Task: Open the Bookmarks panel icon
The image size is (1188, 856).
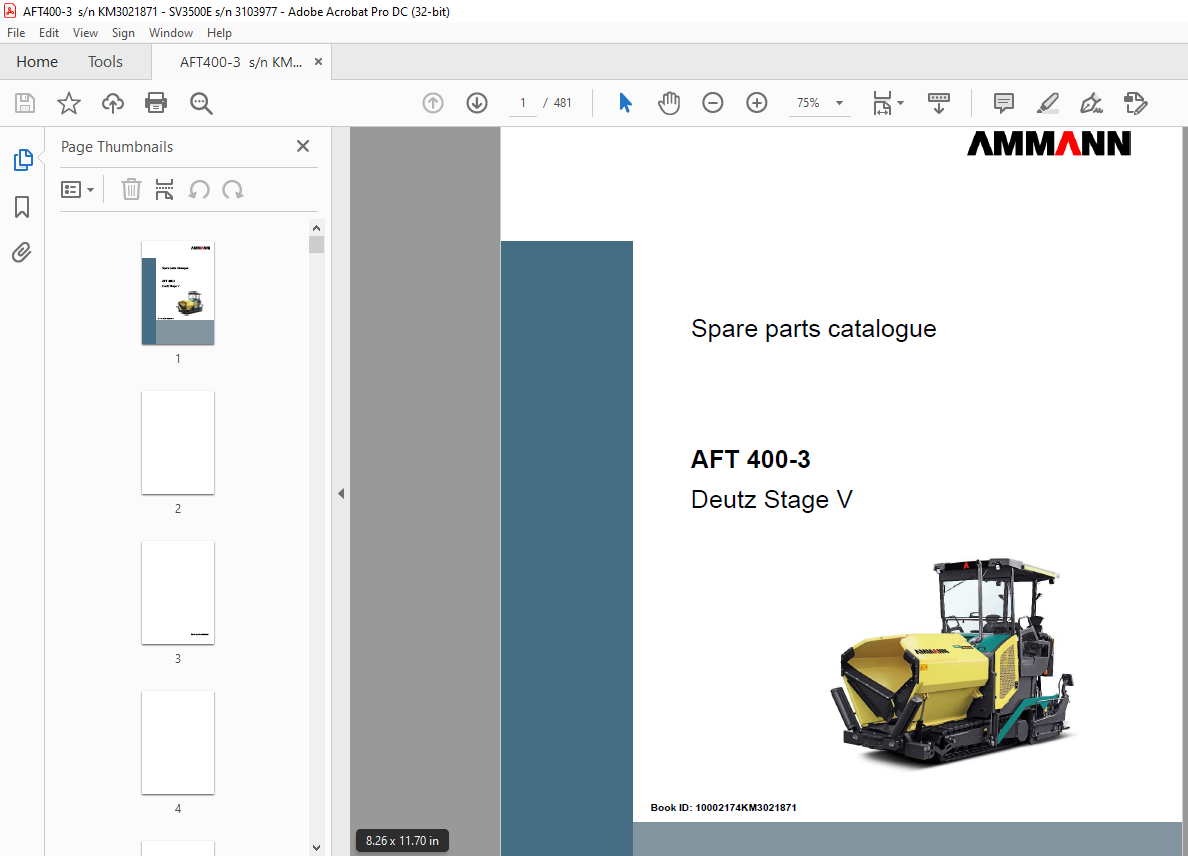Action: [22, 207]
